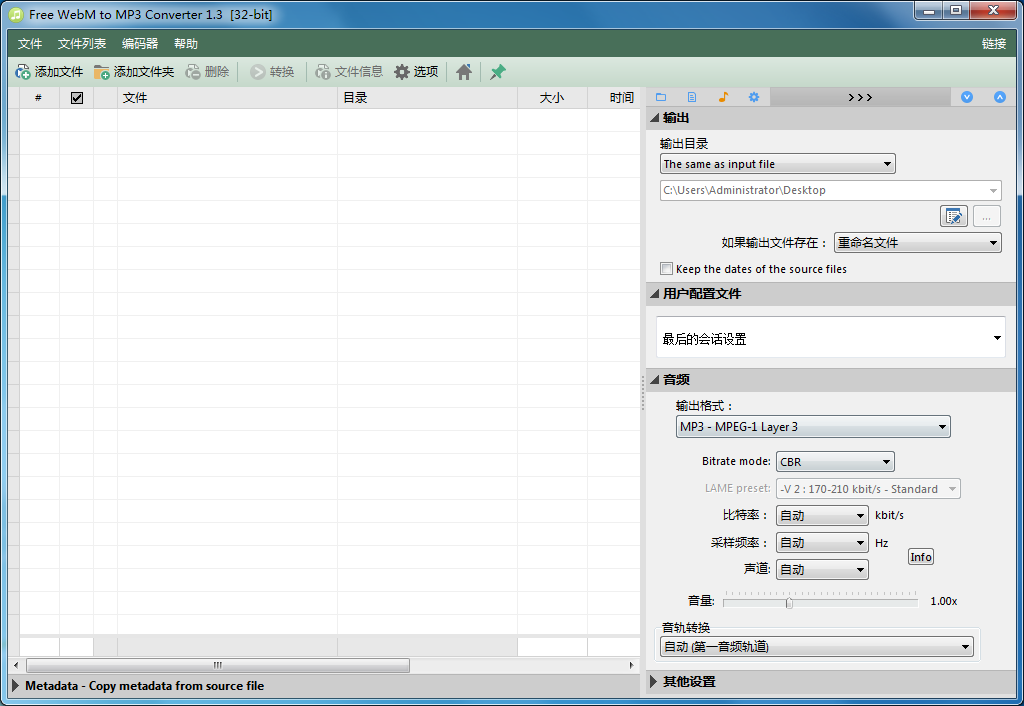Click the 目录 column header
Image resolution: width=1024 pixels, height=706 pixels.
(x=427, y=98)
